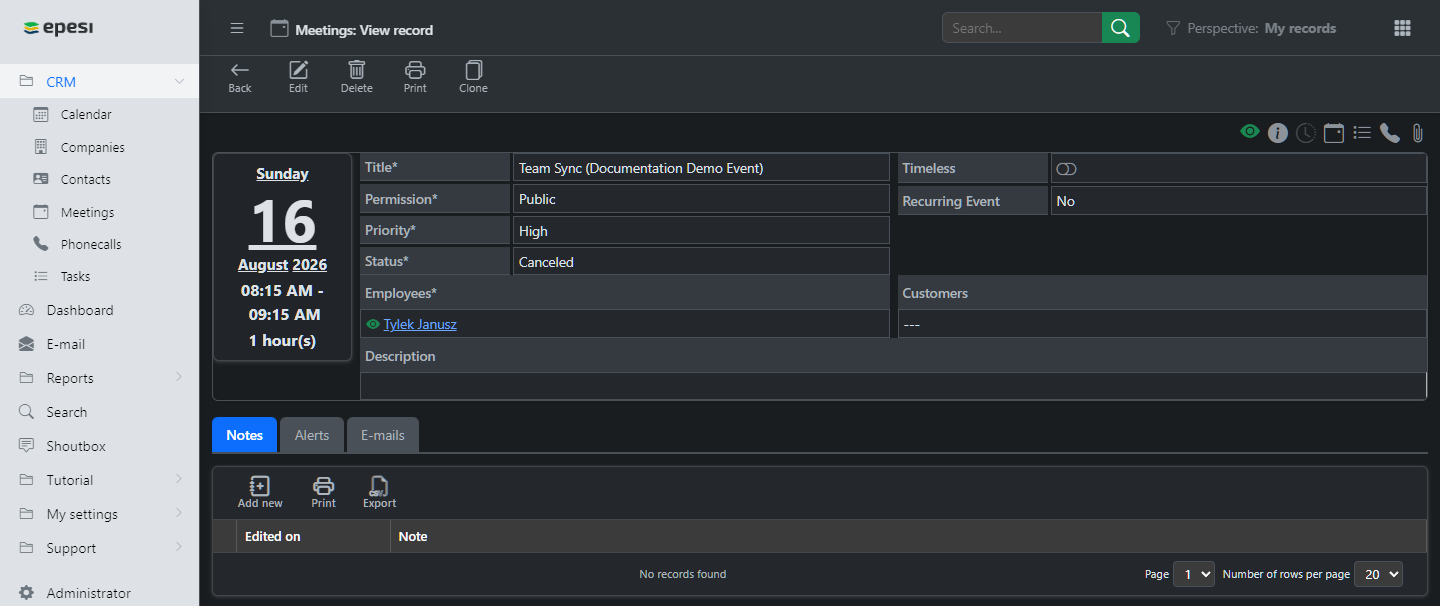This screenshot has width=1440, height=606.
Task: Edit this meeting record
Action: (x=298, y=77)
